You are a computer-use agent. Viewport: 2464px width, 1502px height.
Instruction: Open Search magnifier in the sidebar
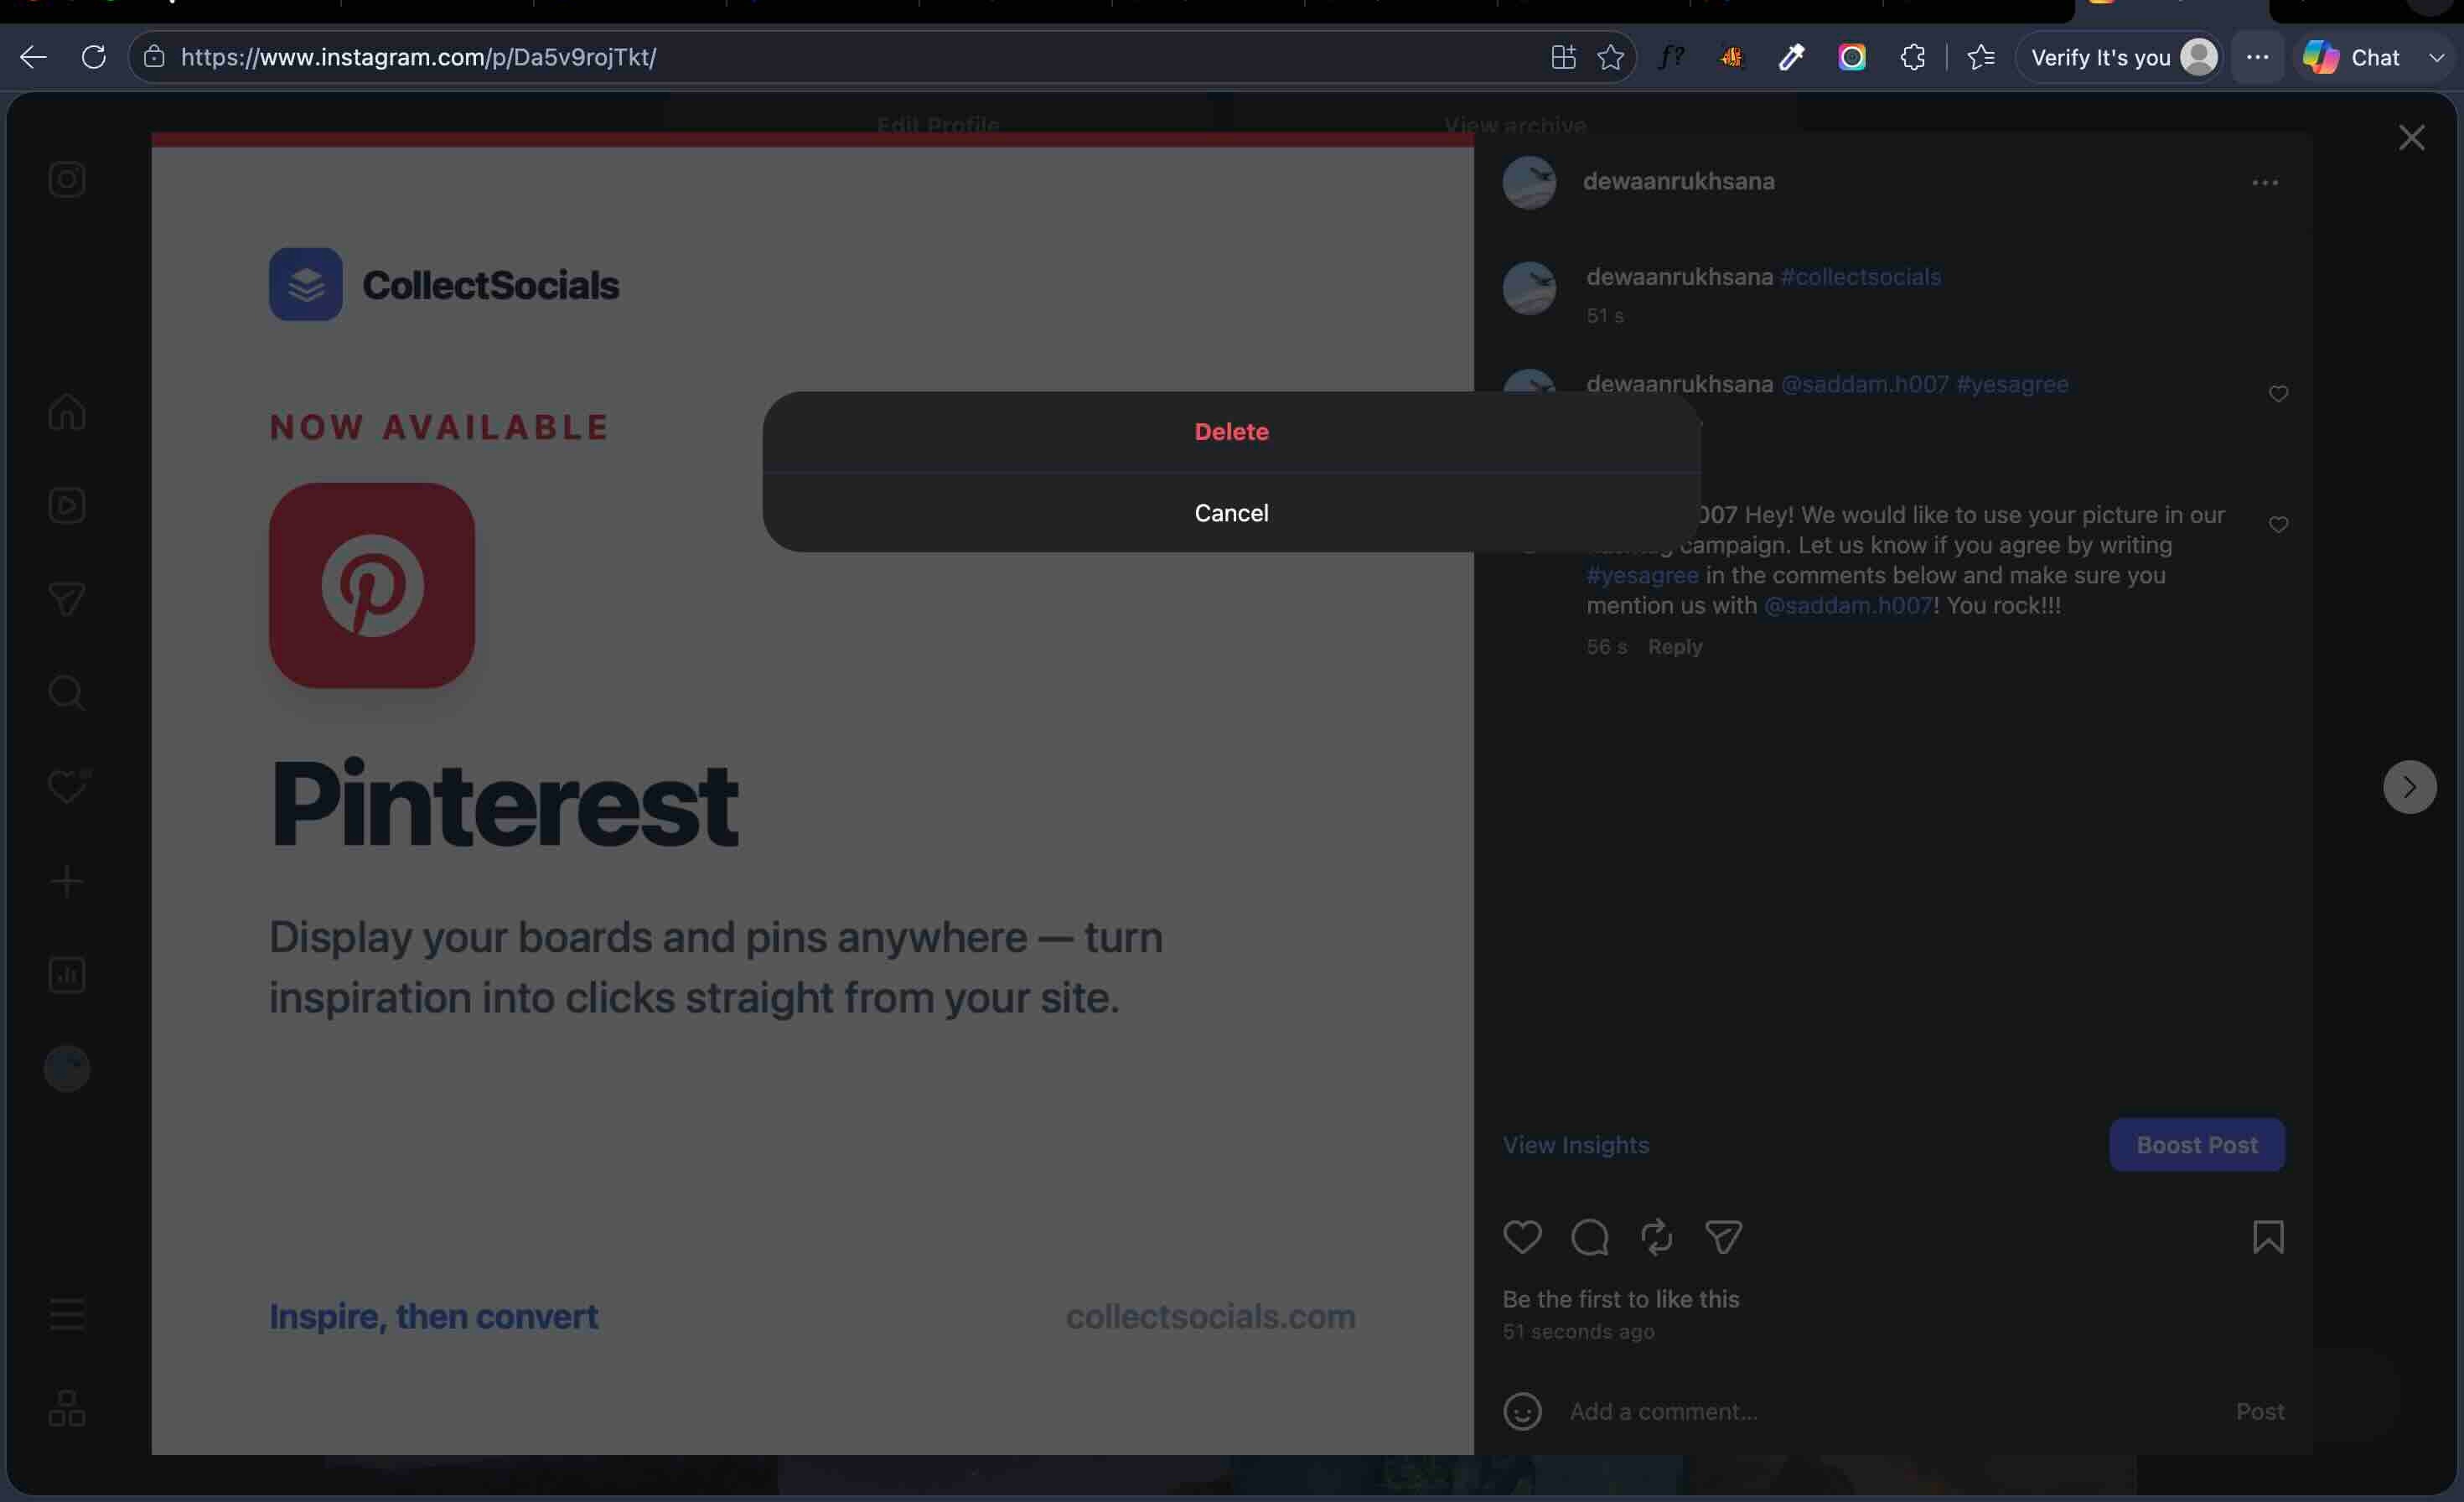67,692
